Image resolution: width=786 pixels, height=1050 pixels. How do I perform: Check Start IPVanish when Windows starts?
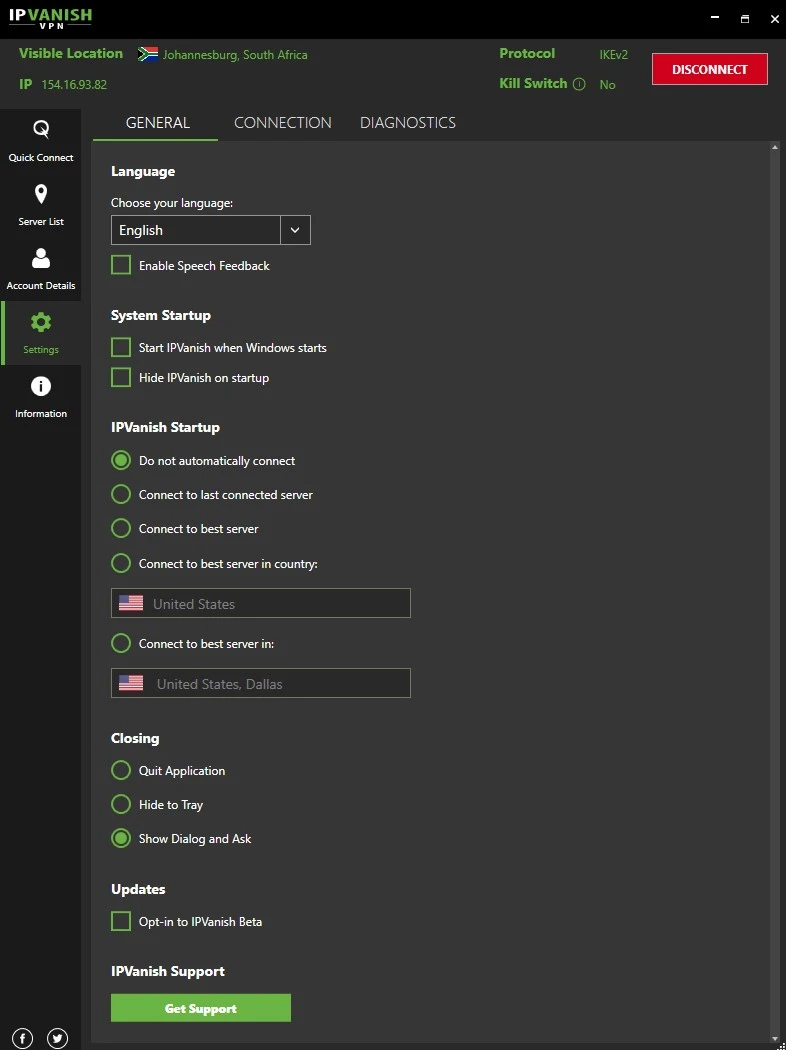click(121, 347)
